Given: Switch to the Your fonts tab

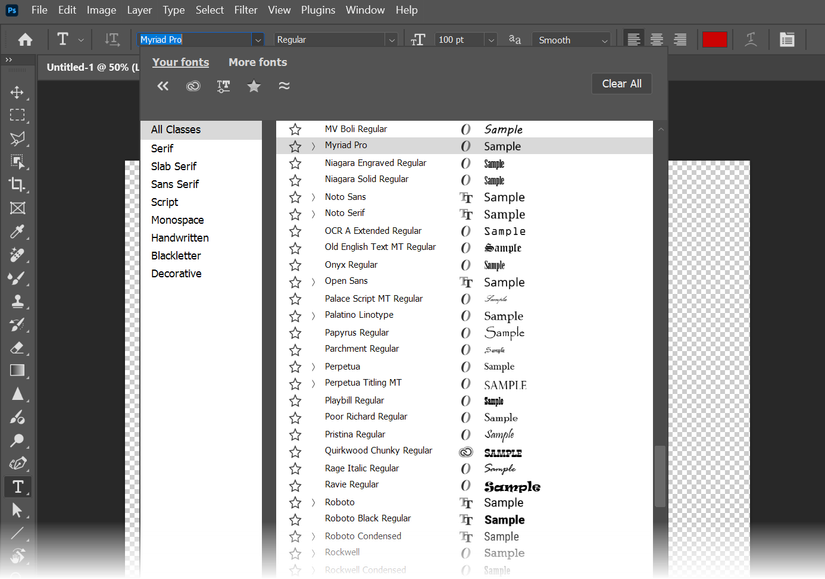Looking at the screenshot, I should click(x=180, y=62).
